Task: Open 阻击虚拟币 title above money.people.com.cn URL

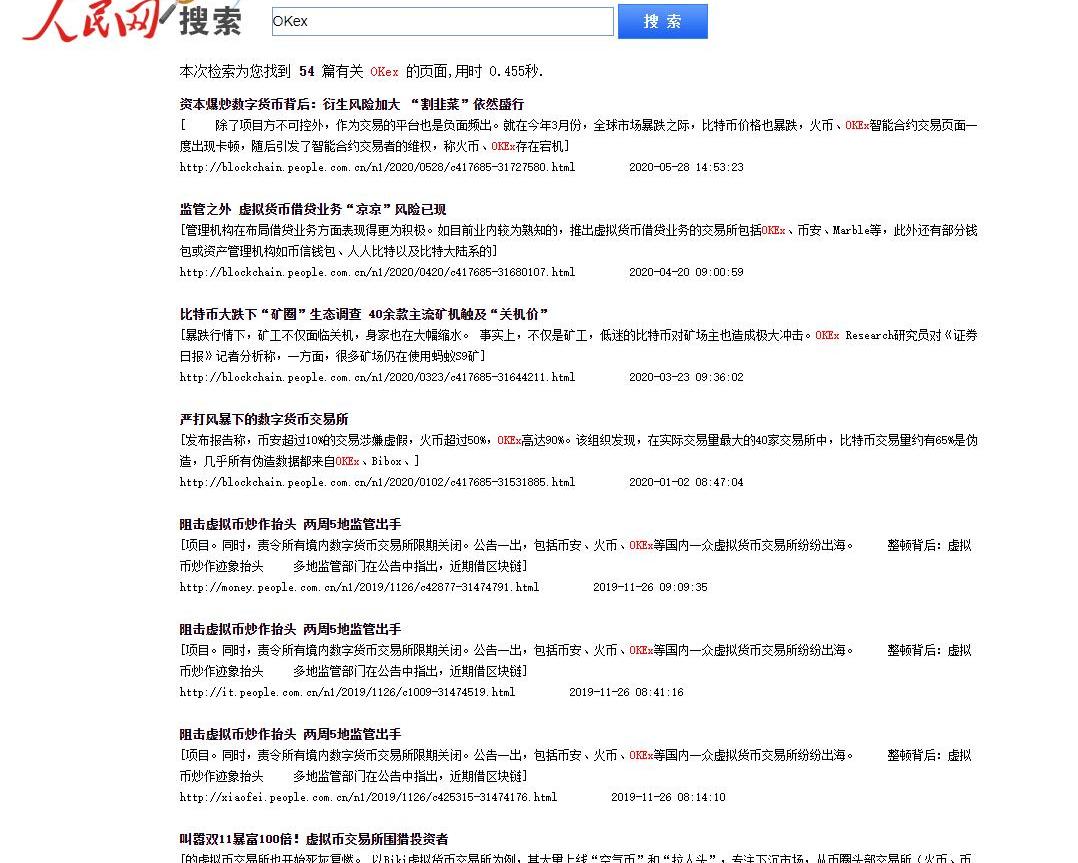Action: [x=290, y=524]
